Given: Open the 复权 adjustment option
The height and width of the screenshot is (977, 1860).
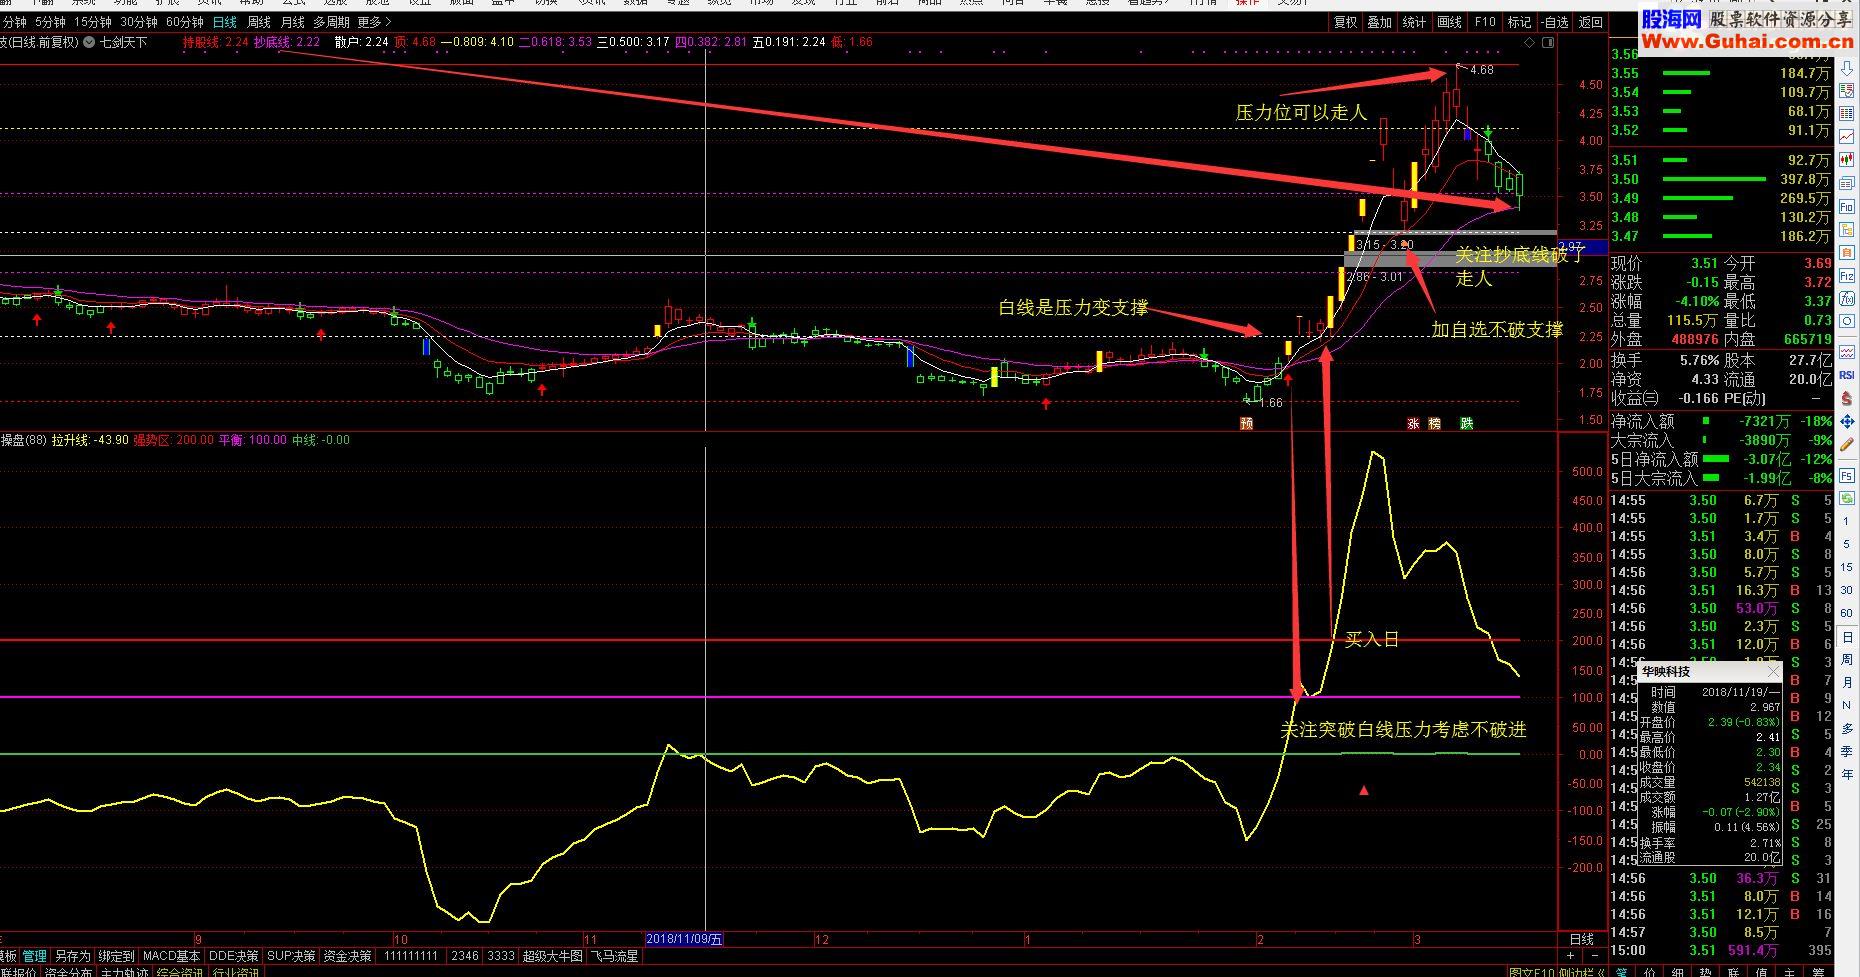Looking at the screenshot, I should click(x=1346, y=22).
